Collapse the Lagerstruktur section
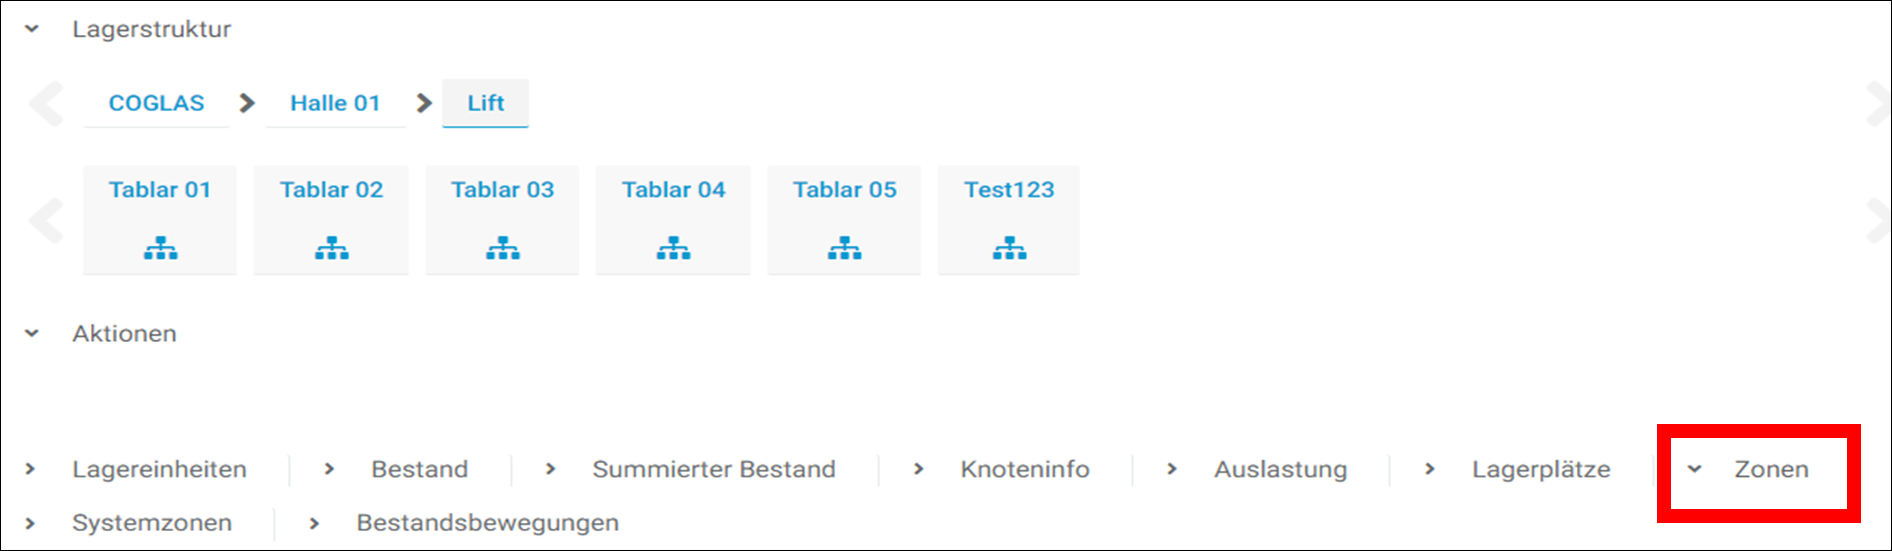The image size is (1892, 551). 32,29
